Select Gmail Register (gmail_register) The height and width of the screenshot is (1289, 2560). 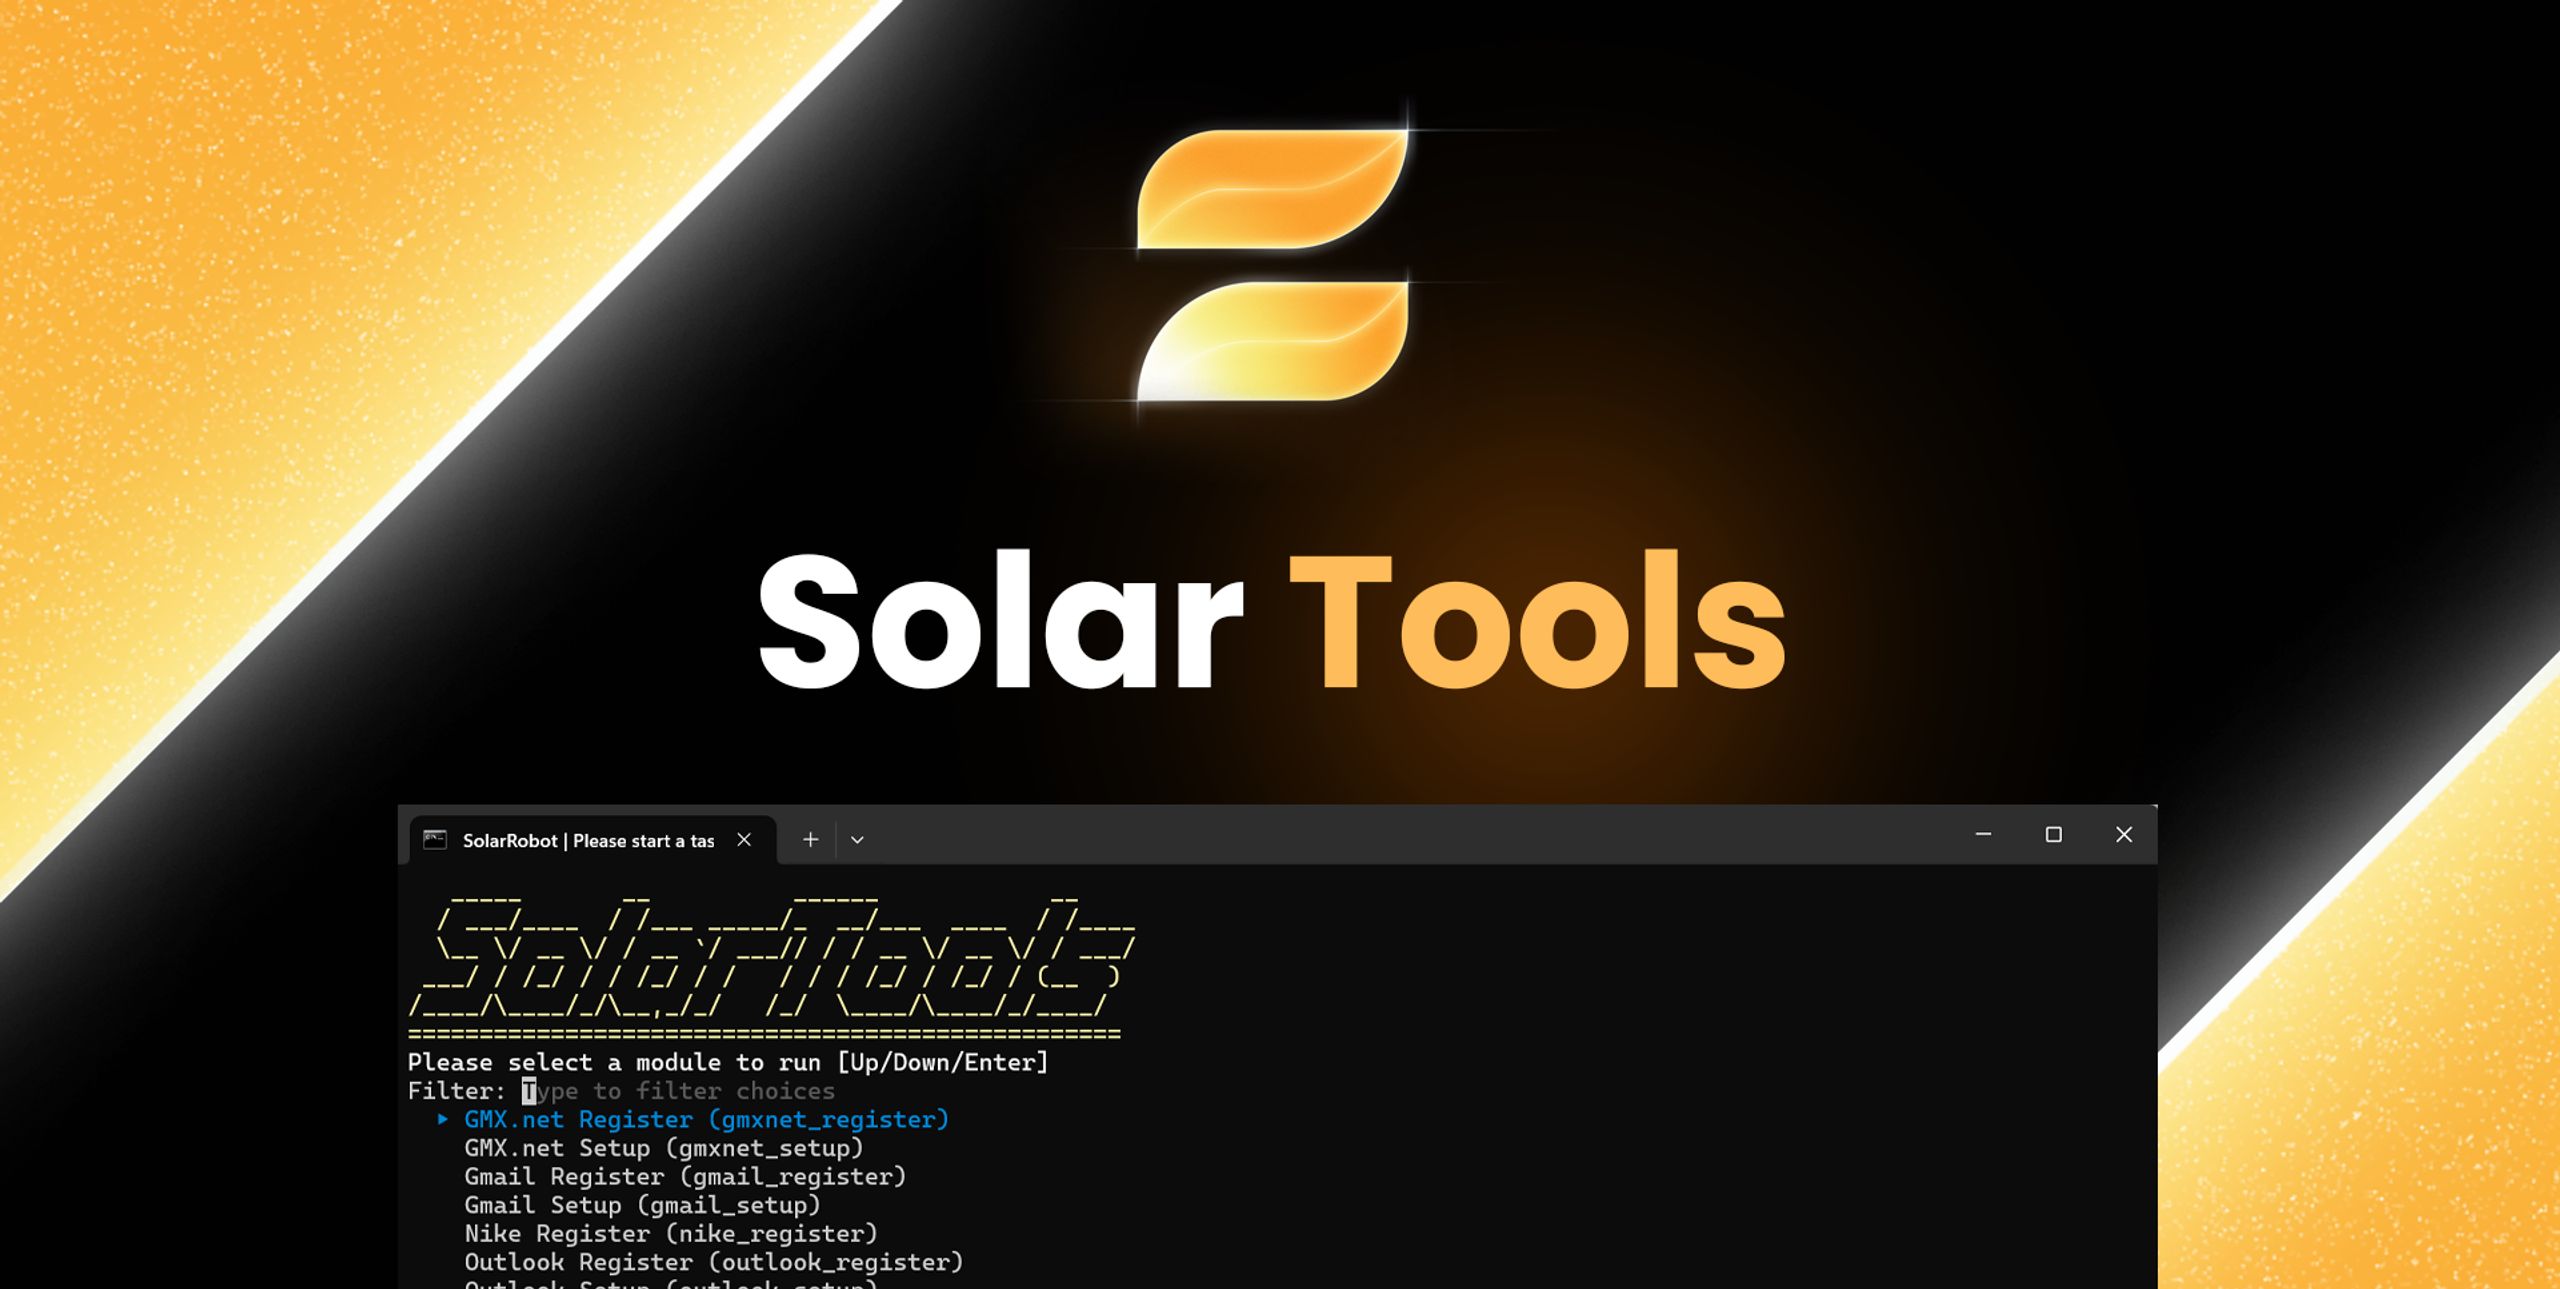[x=685, y=1177]
